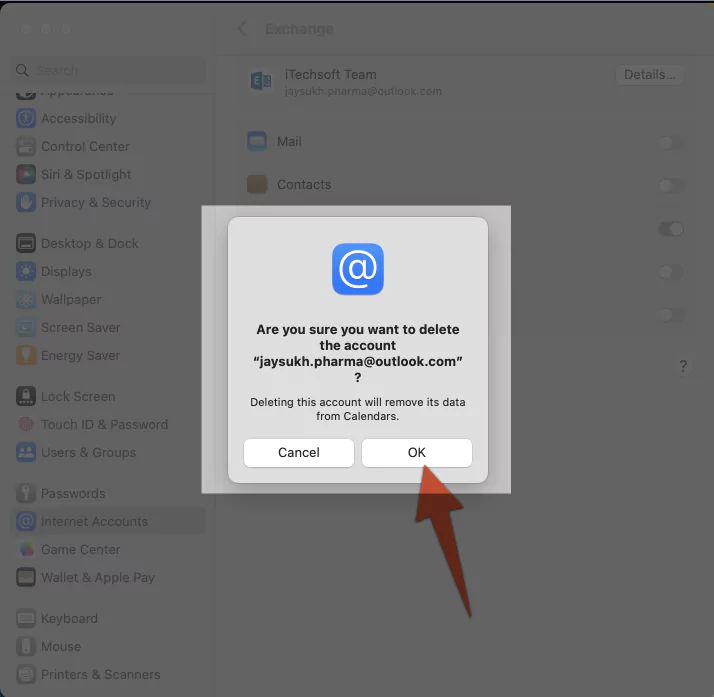Click the Mouse sidebar icon
The width and height of the screenshot is (714, 697).
(26, 646)
